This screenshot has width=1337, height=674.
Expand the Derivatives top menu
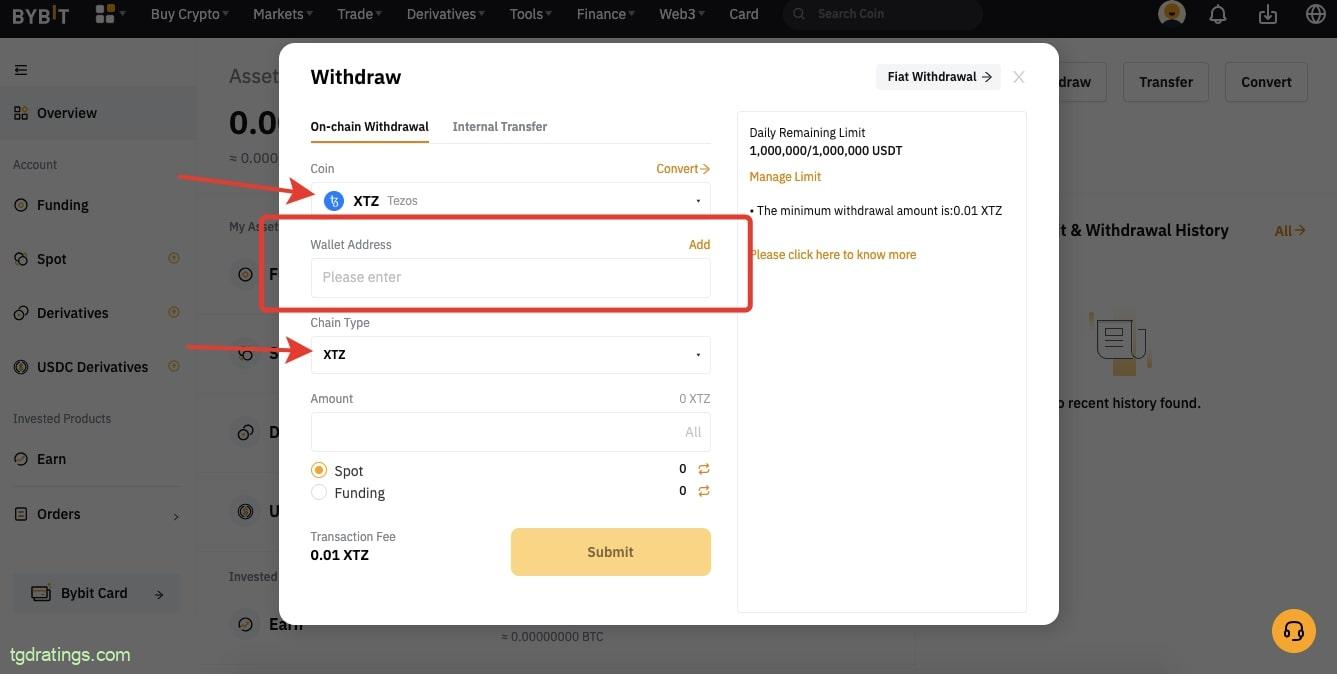pyautogui.click(x=446, y=14)
